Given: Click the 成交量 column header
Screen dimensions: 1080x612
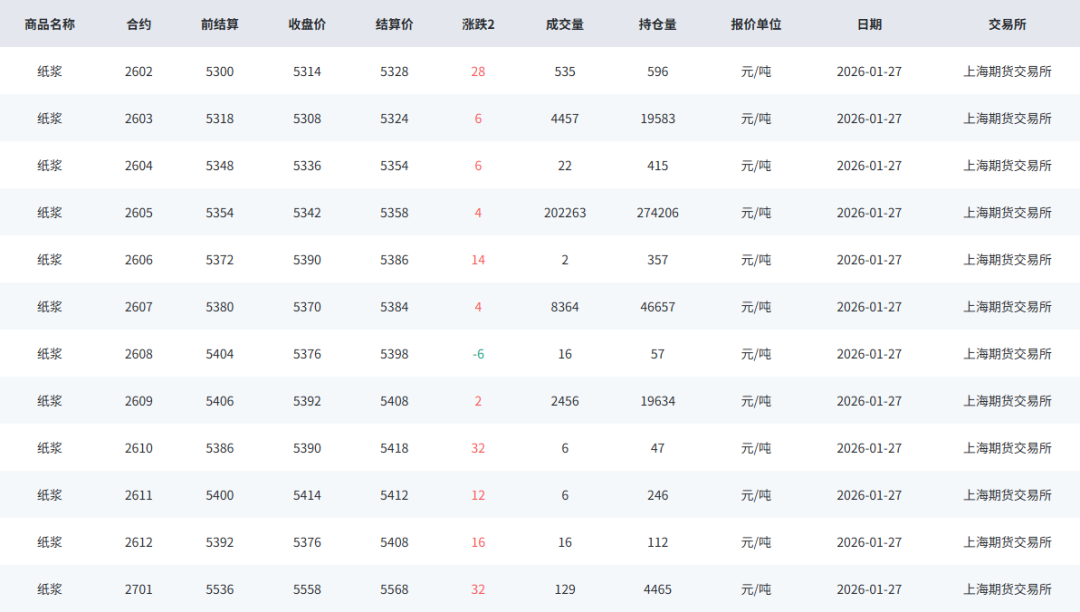Looking at the screenshot, I should pos(565,24).
